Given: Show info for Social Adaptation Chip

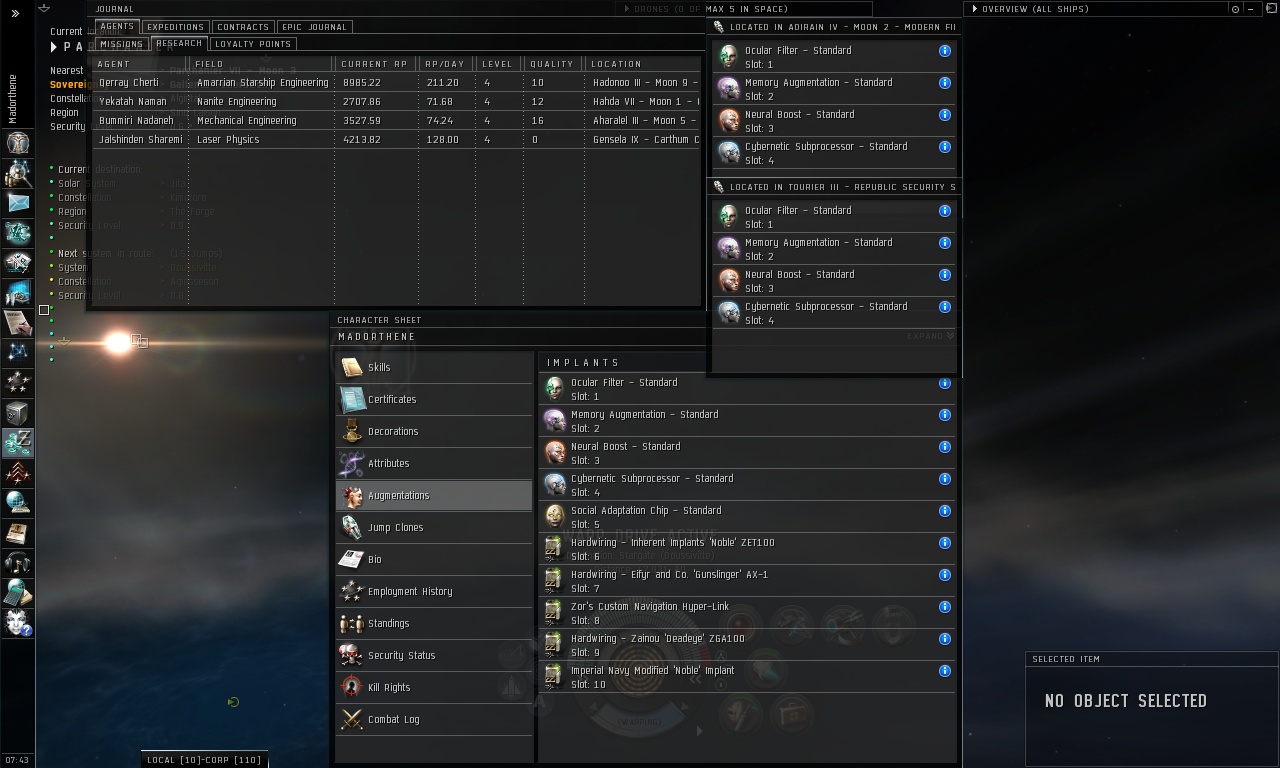Looking at the screenshot, I should pos(944,511).
